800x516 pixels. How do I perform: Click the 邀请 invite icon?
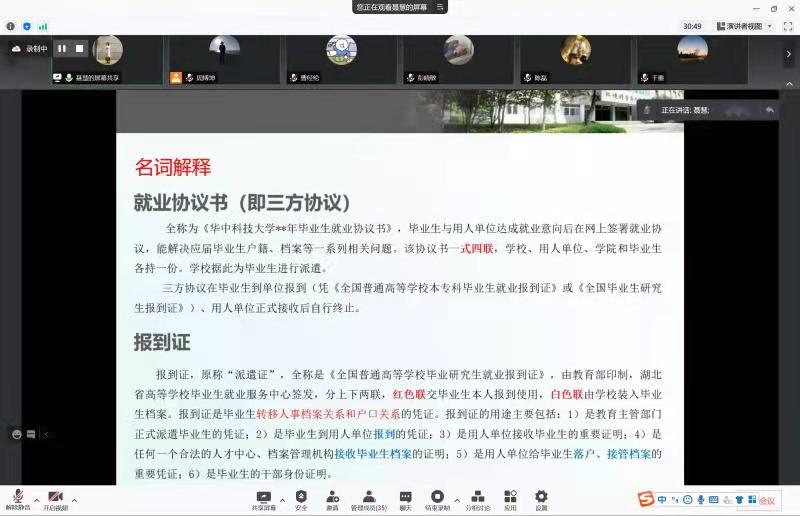[332, 497]
